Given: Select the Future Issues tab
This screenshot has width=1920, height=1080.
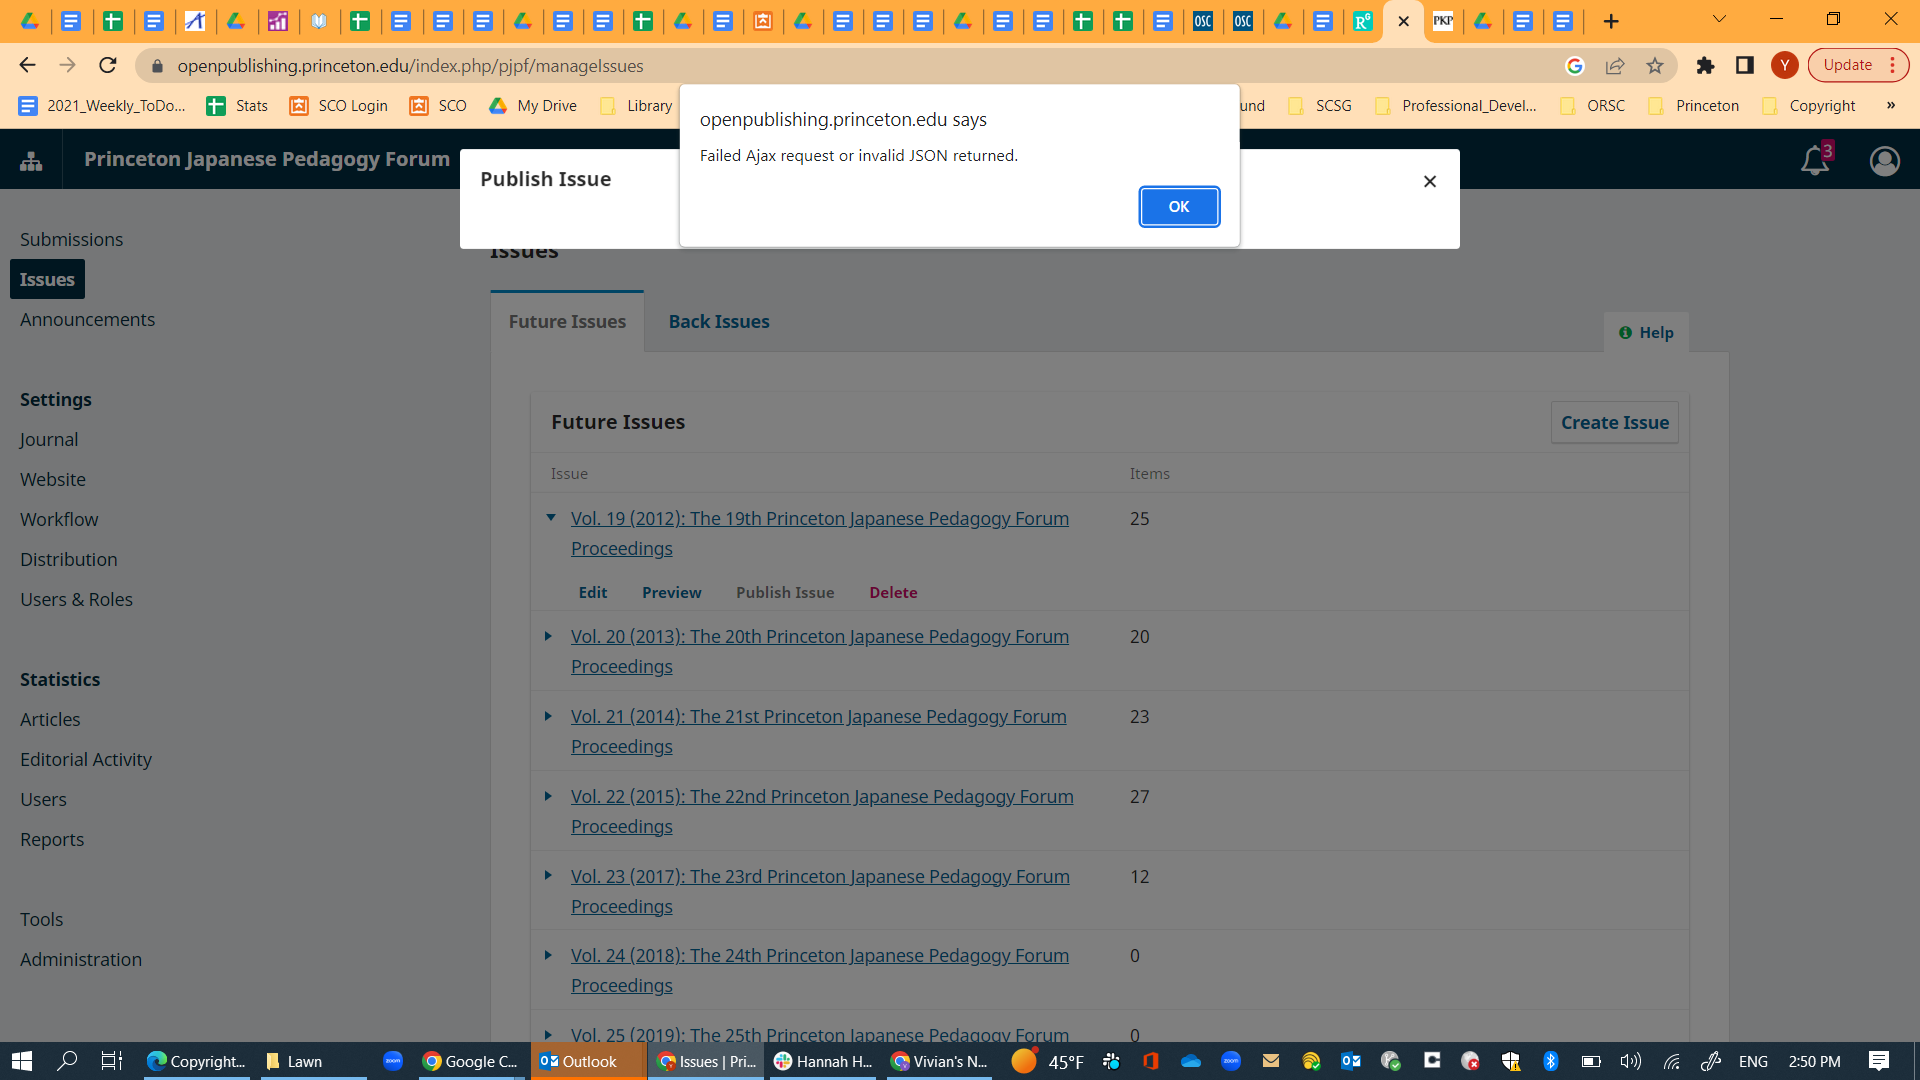Looking at the screenshot, I should [x=567, y=321].
